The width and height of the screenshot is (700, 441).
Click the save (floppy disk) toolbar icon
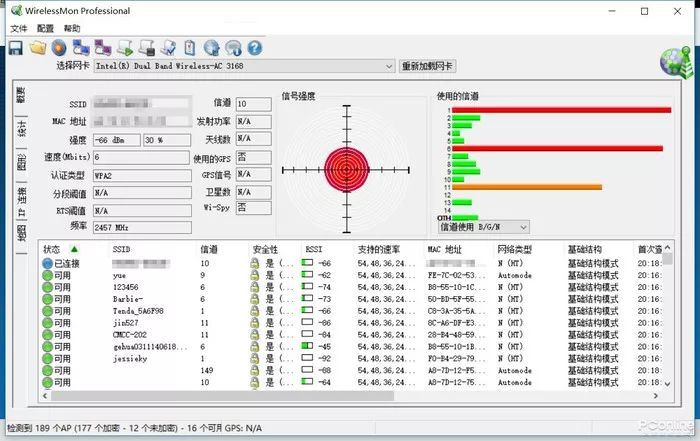(x=16, y=47)
